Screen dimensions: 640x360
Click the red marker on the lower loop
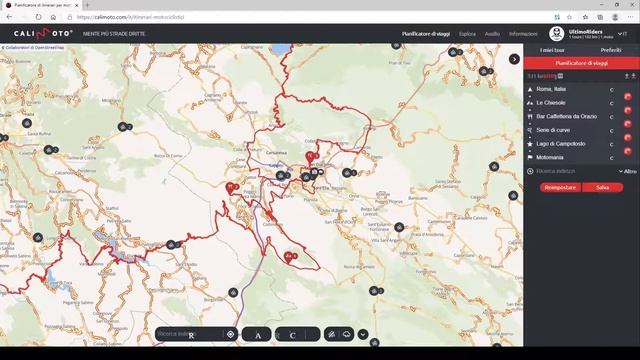(x=289, y=257)
